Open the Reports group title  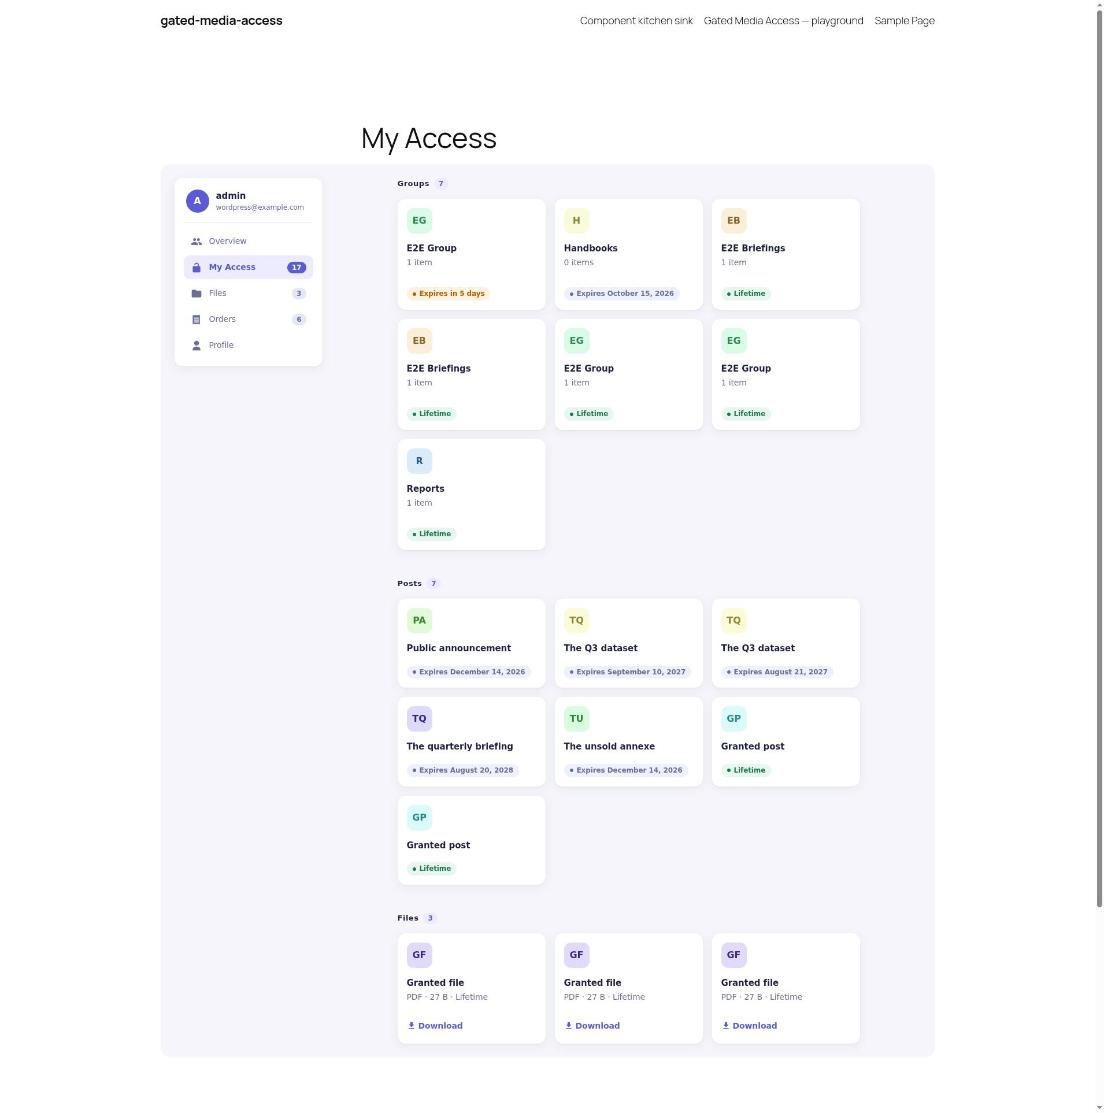pos(425,489)
